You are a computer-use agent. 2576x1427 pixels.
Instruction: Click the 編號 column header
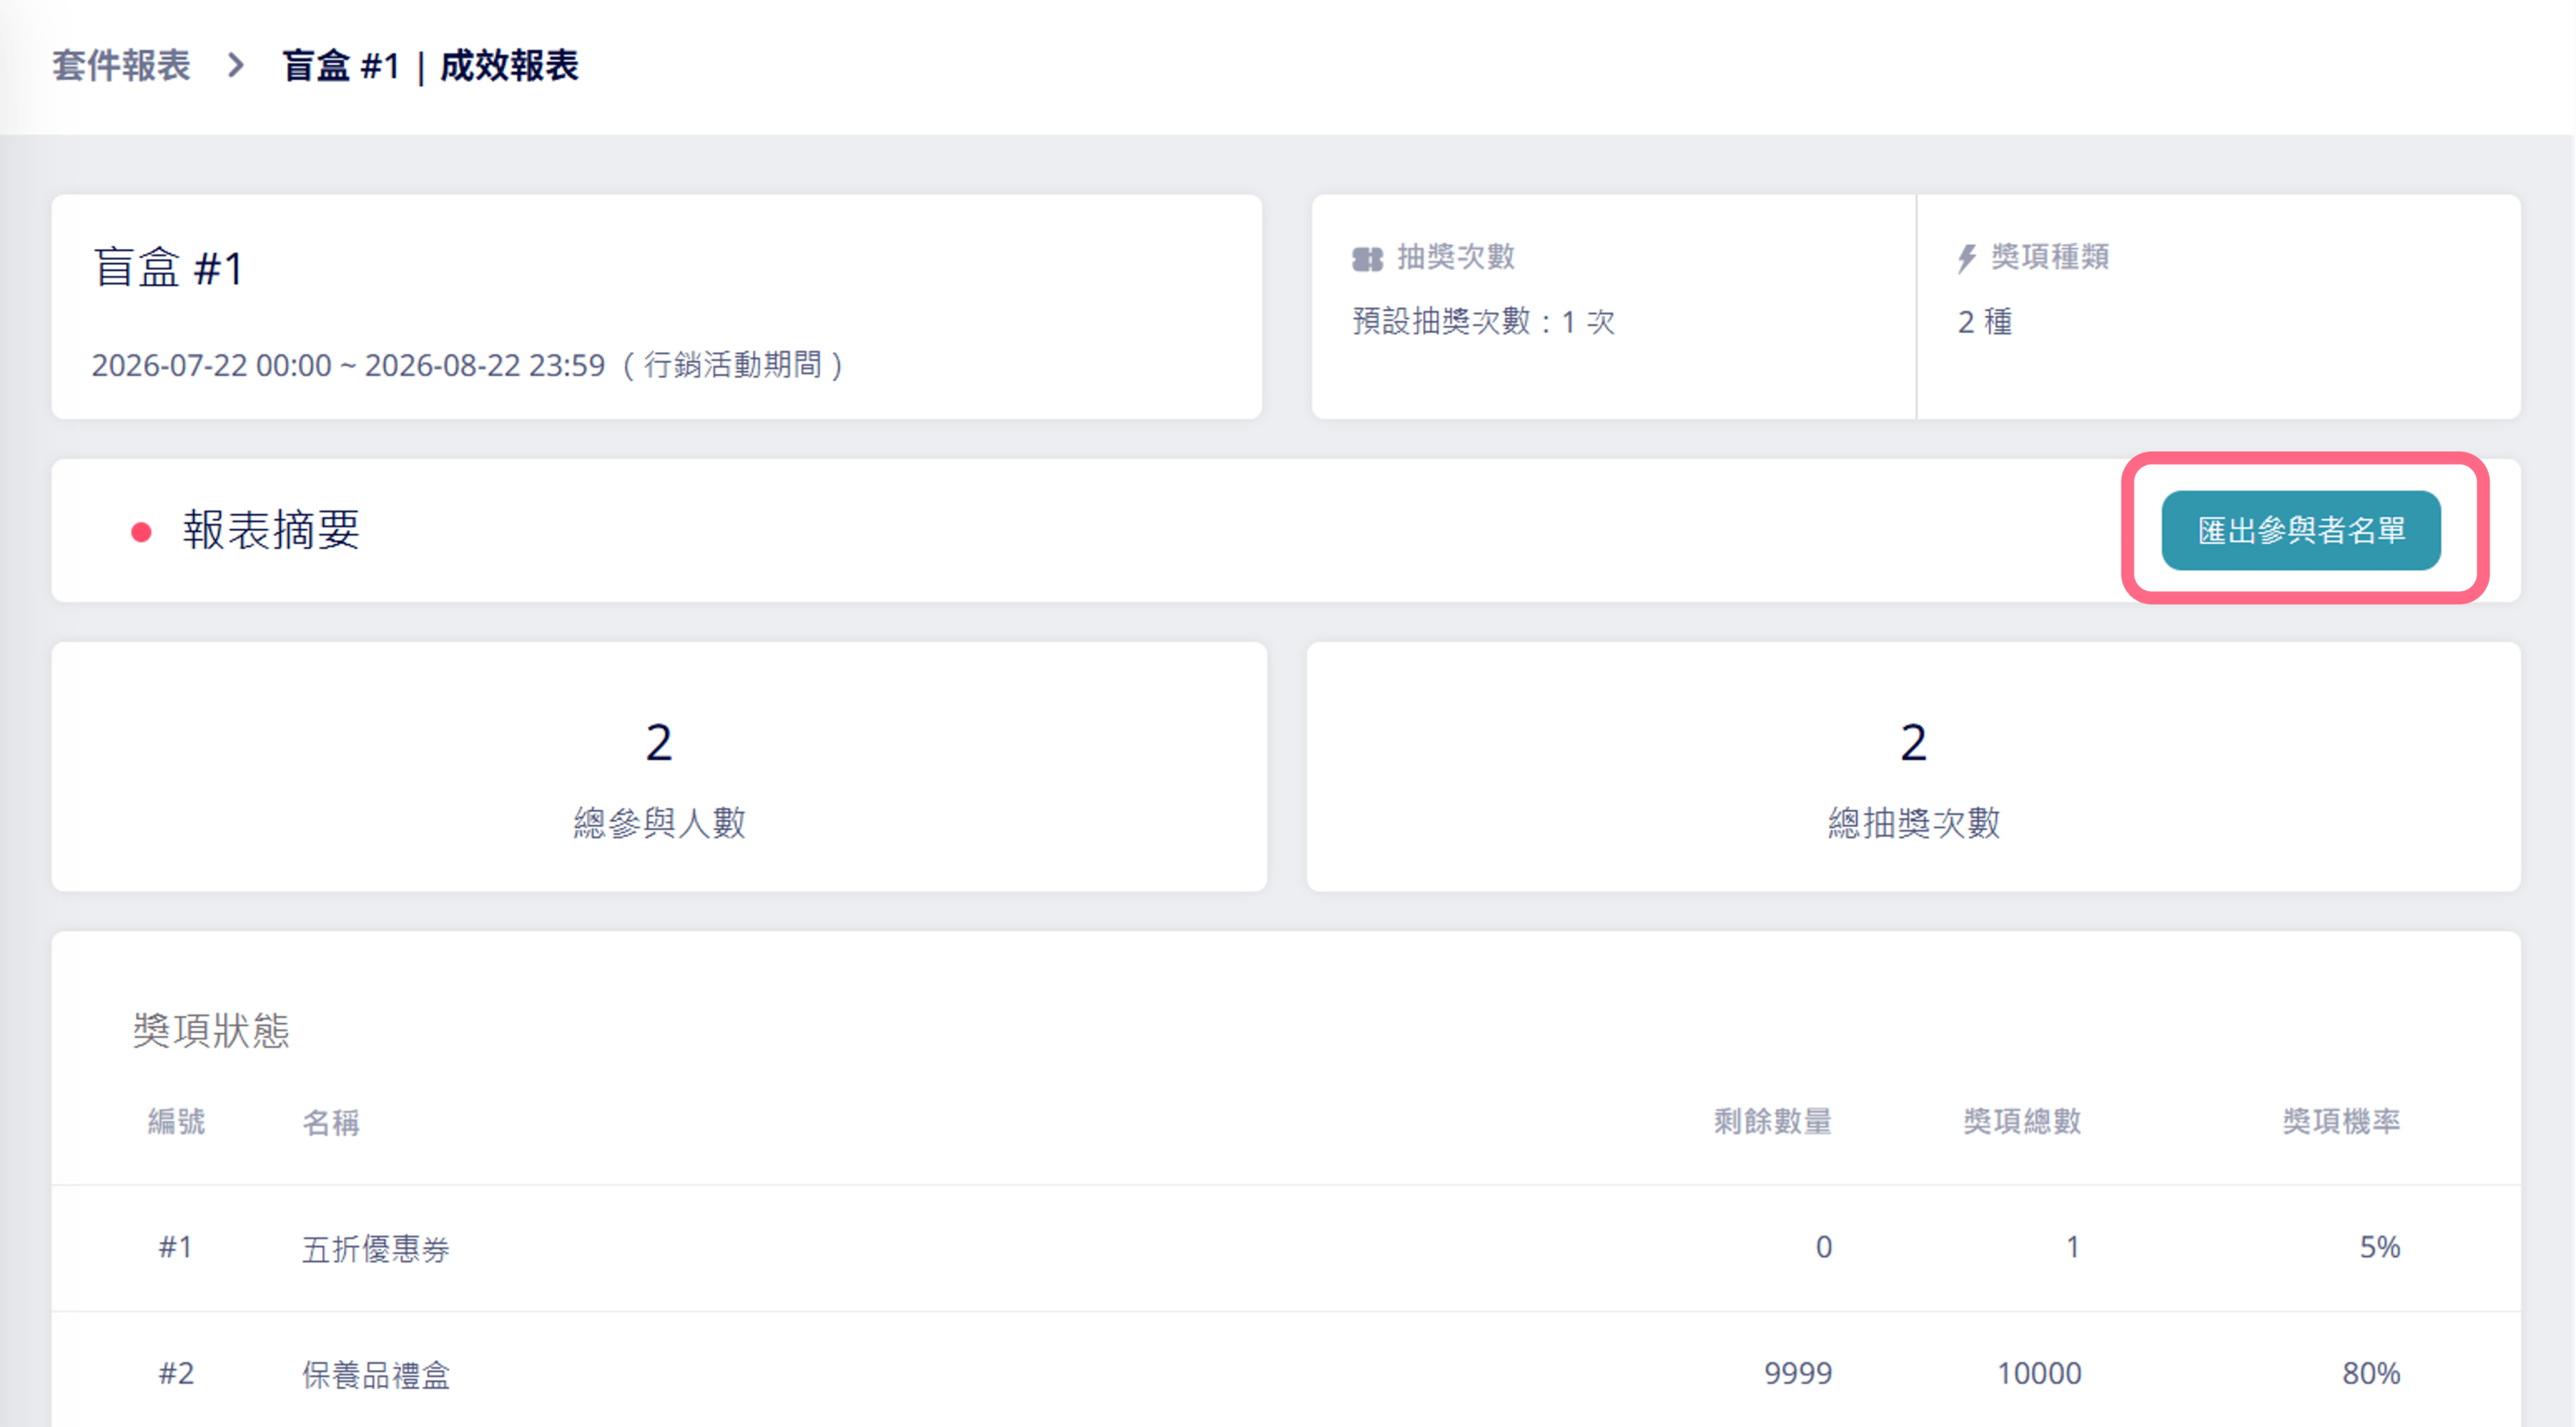point(176,1122)
